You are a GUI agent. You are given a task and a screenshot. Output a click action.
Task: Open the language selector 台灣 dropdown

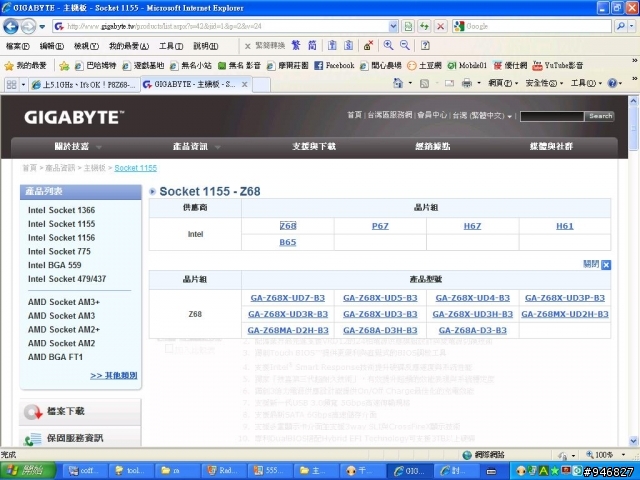click(482, 116)
